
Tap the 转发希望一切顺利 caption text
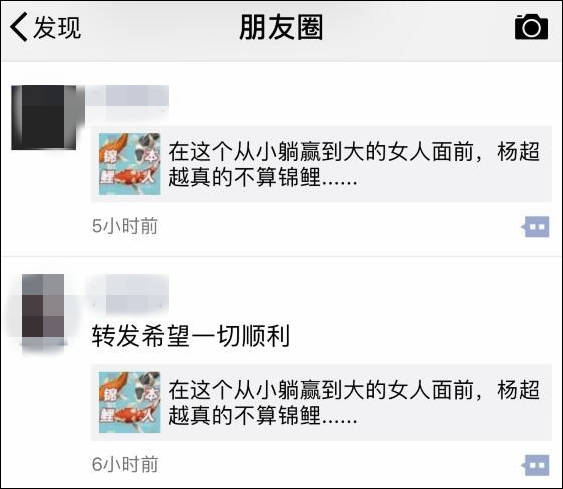click(x=191, y=336)
